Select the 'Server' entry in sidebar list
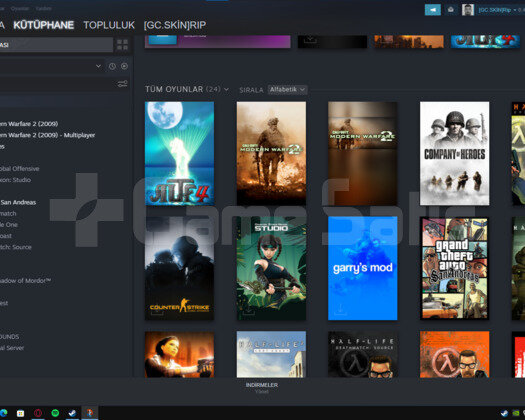This screenshot has height=420, width=525. click(x=12, y=348)
